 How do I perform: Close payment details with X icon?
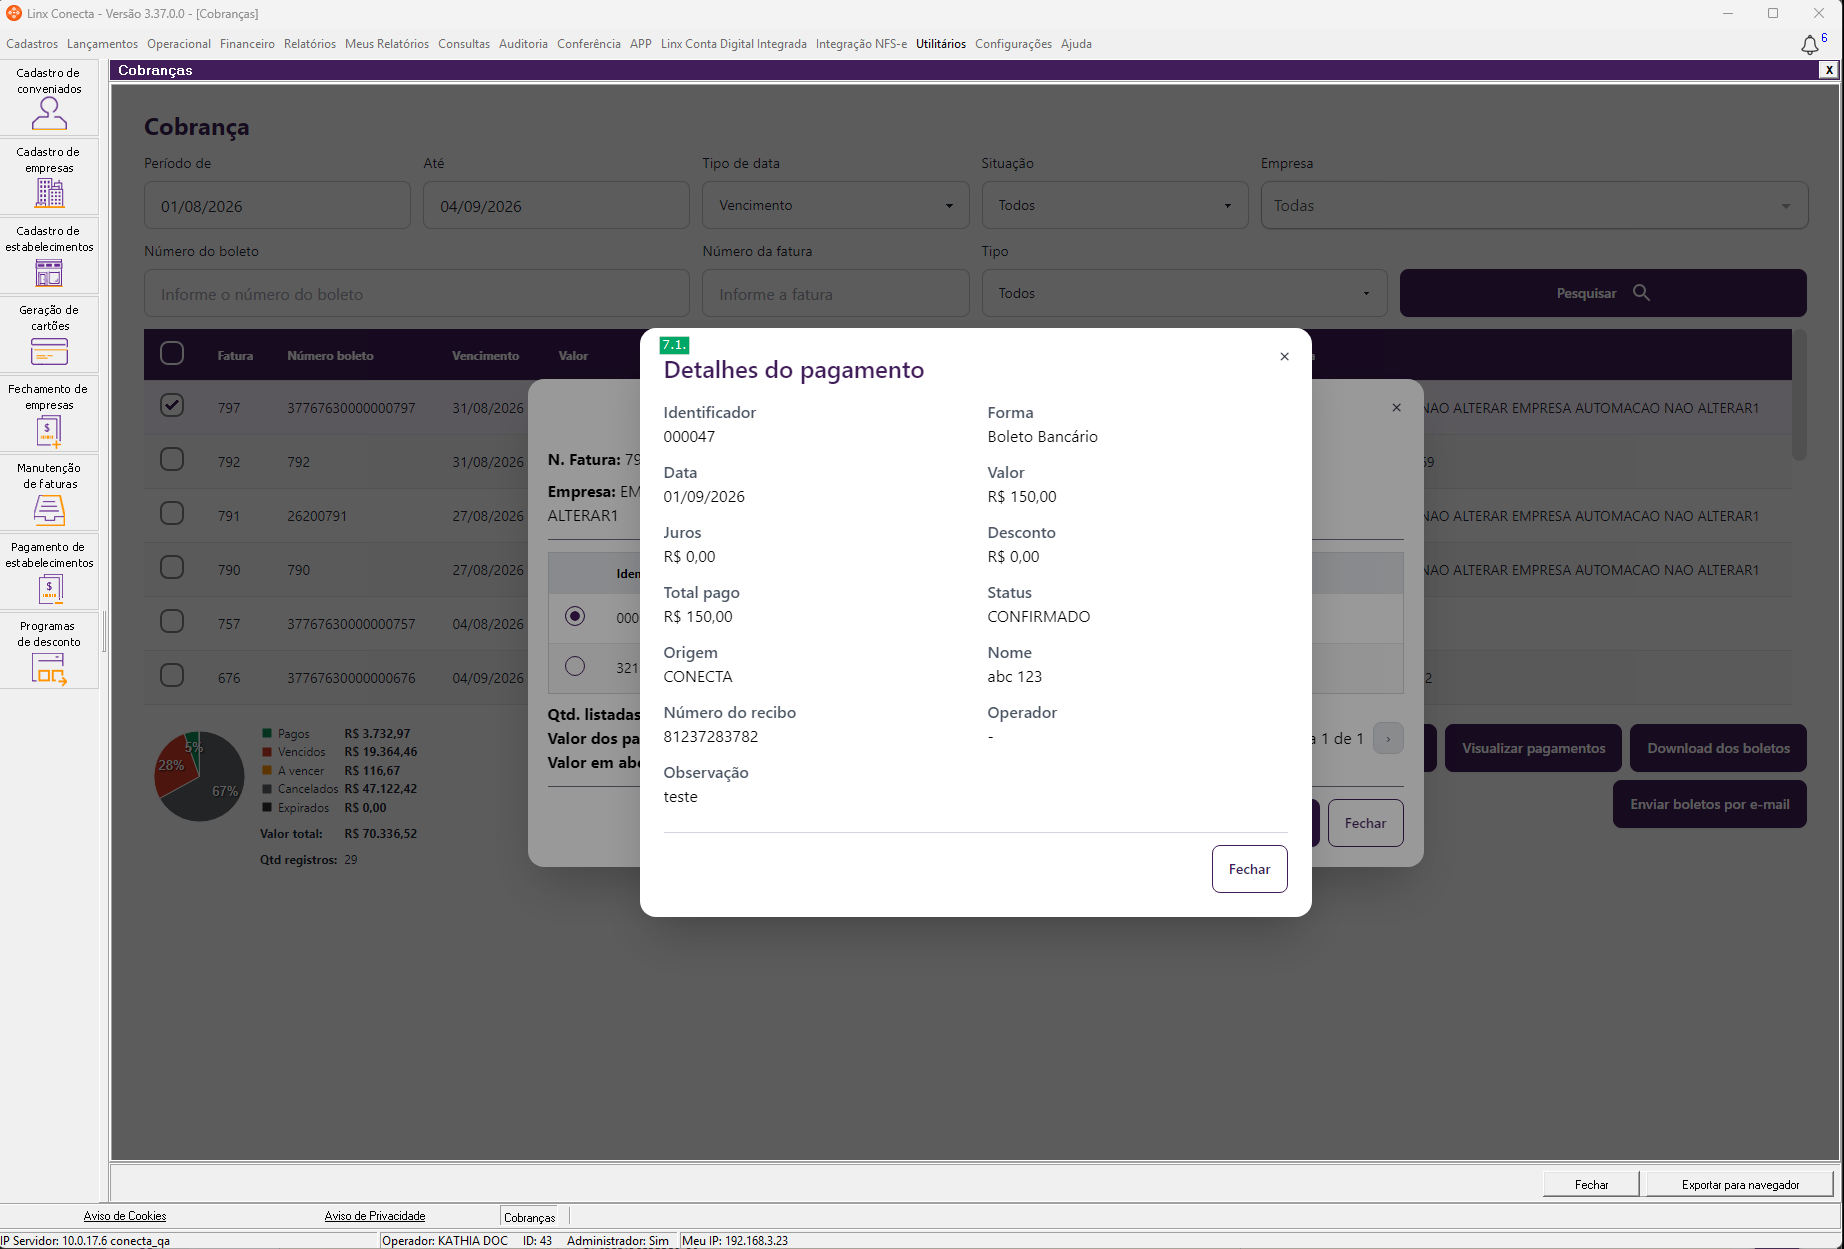(x=1284, y=357)
